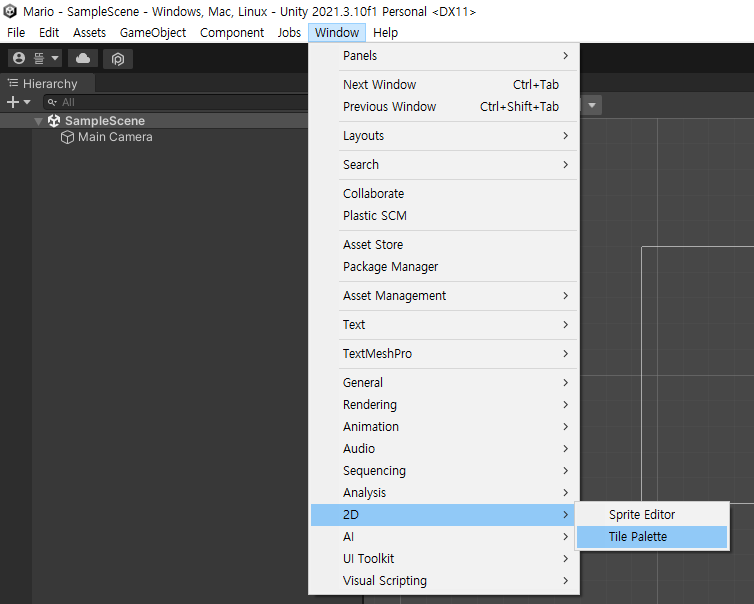Open the create dropdown arrow beside plus
This screenshot has height=604, width=754.
(27, 102)
